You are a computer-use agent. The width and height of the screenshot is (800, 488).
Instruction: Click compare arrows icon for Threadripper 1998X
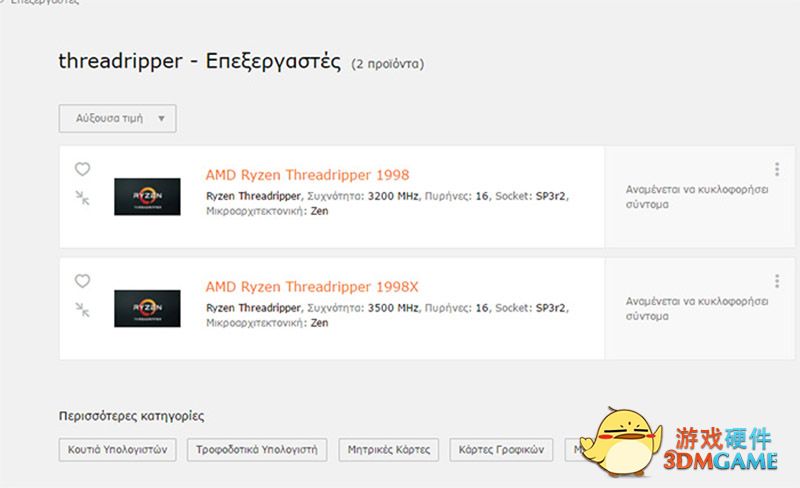tap(82, 310)
